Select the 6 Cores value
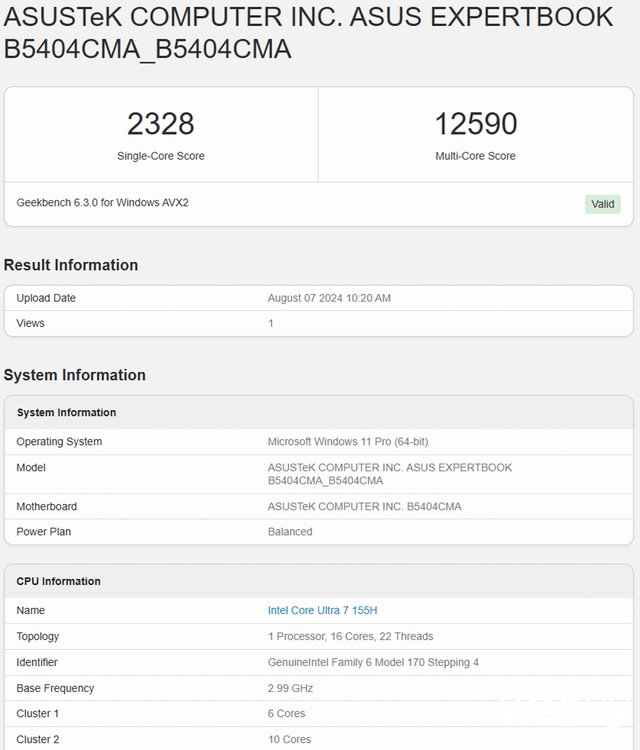Screen dimensions: 640x750 (287, 714)
